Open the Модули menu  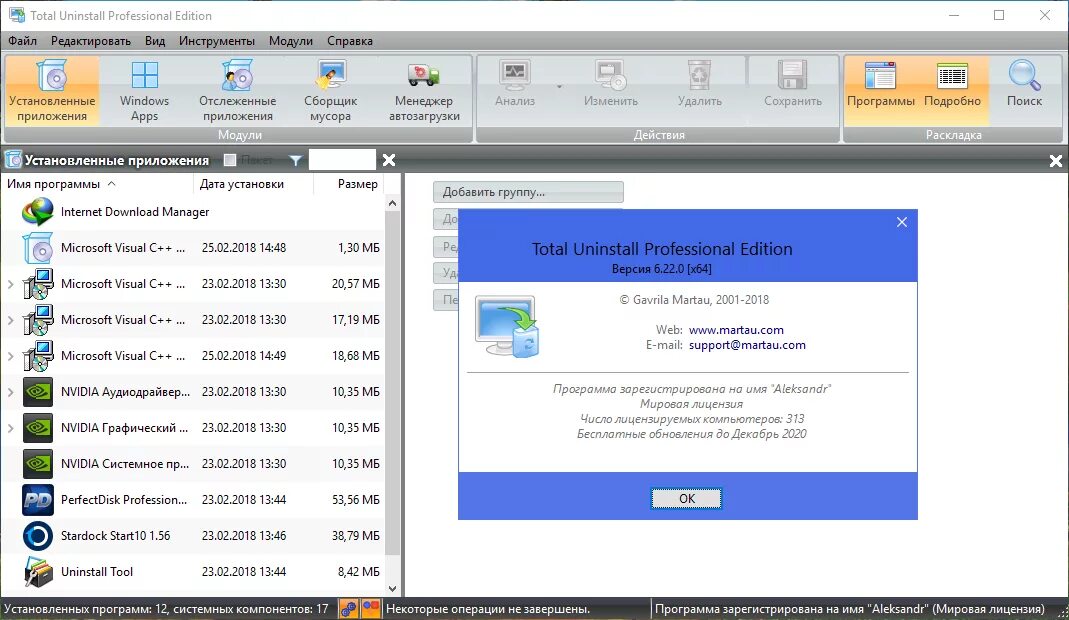coord(290,41)
